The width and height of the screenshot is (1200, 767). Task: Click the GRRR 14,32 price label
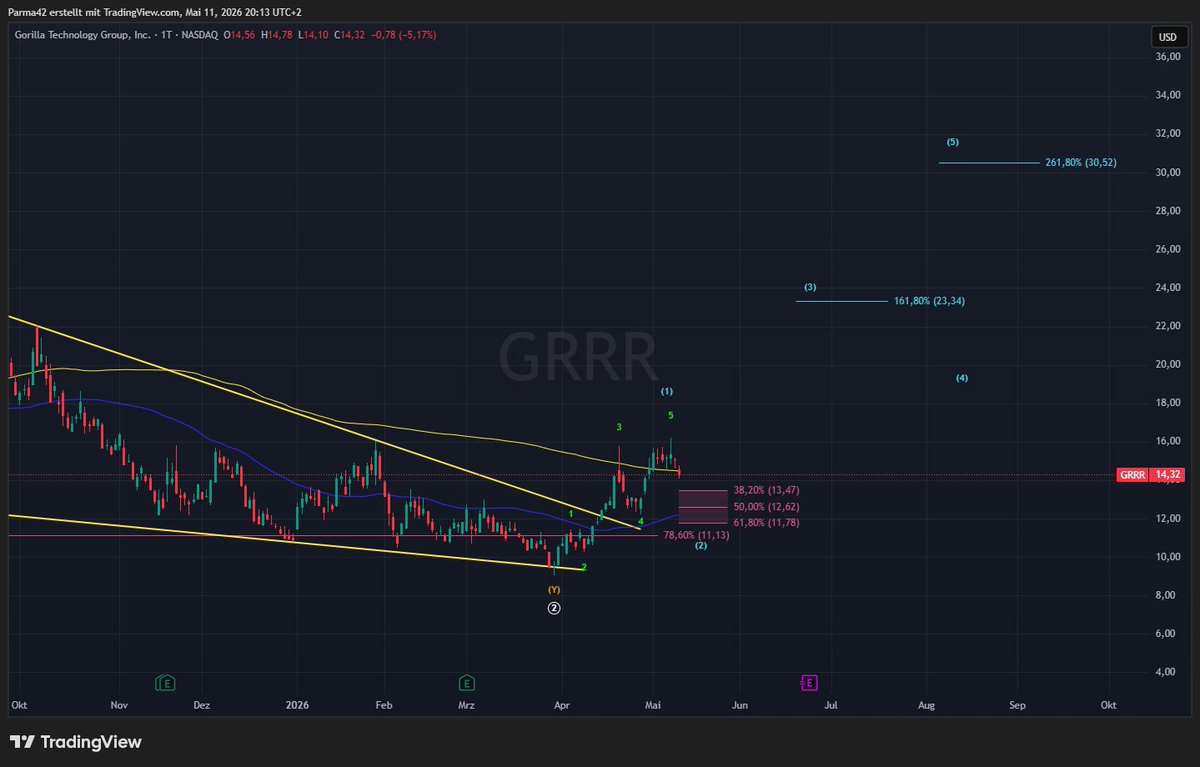coord(1150,475)
